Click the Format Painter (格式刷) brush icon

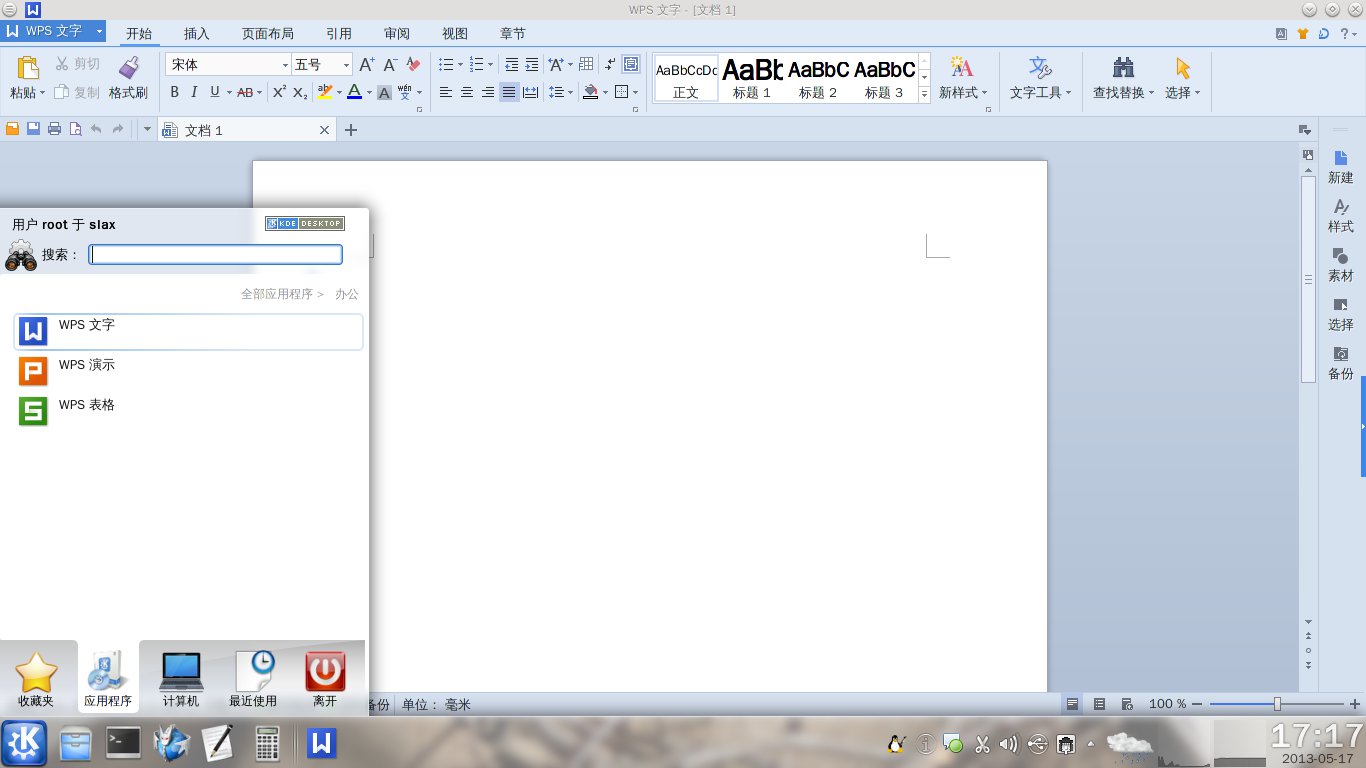click(128, 67)
